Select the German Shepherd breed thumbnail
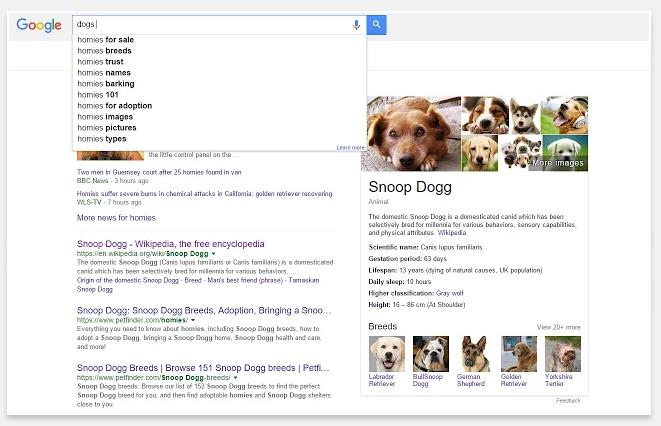 point(475,354)
